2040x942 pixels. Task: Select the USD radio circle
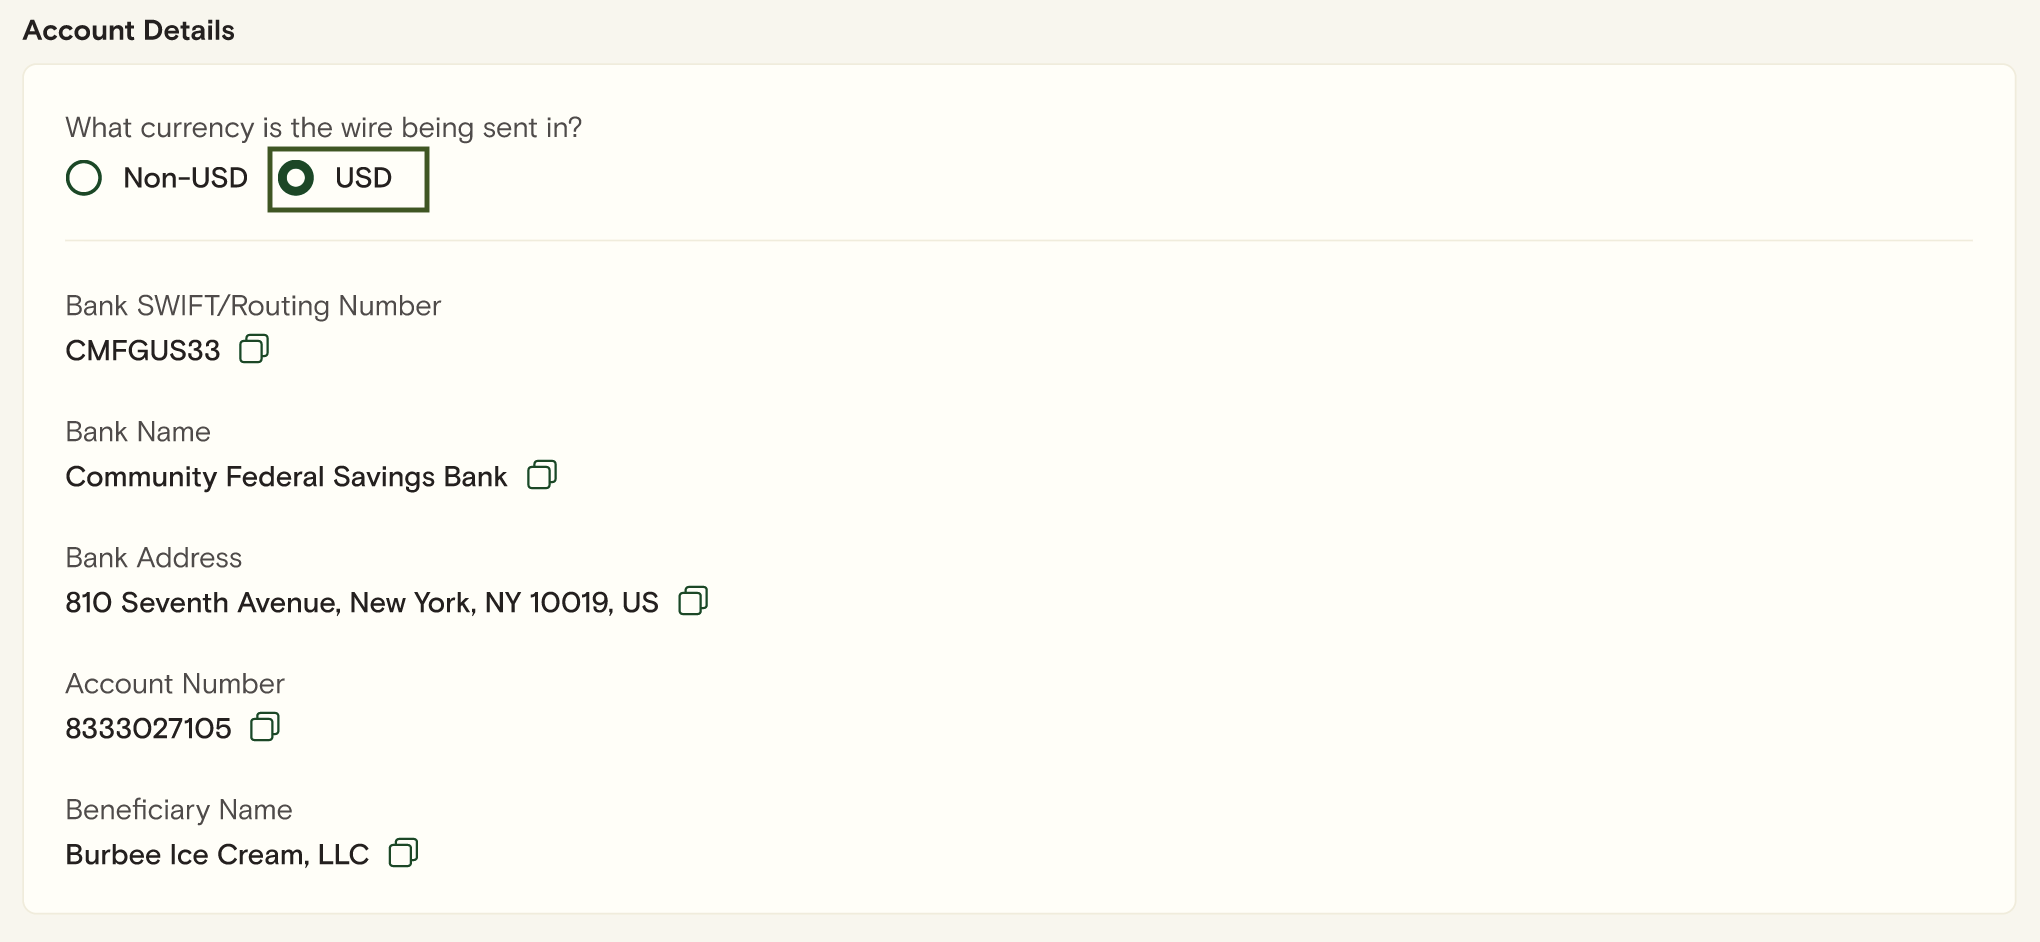296,178
